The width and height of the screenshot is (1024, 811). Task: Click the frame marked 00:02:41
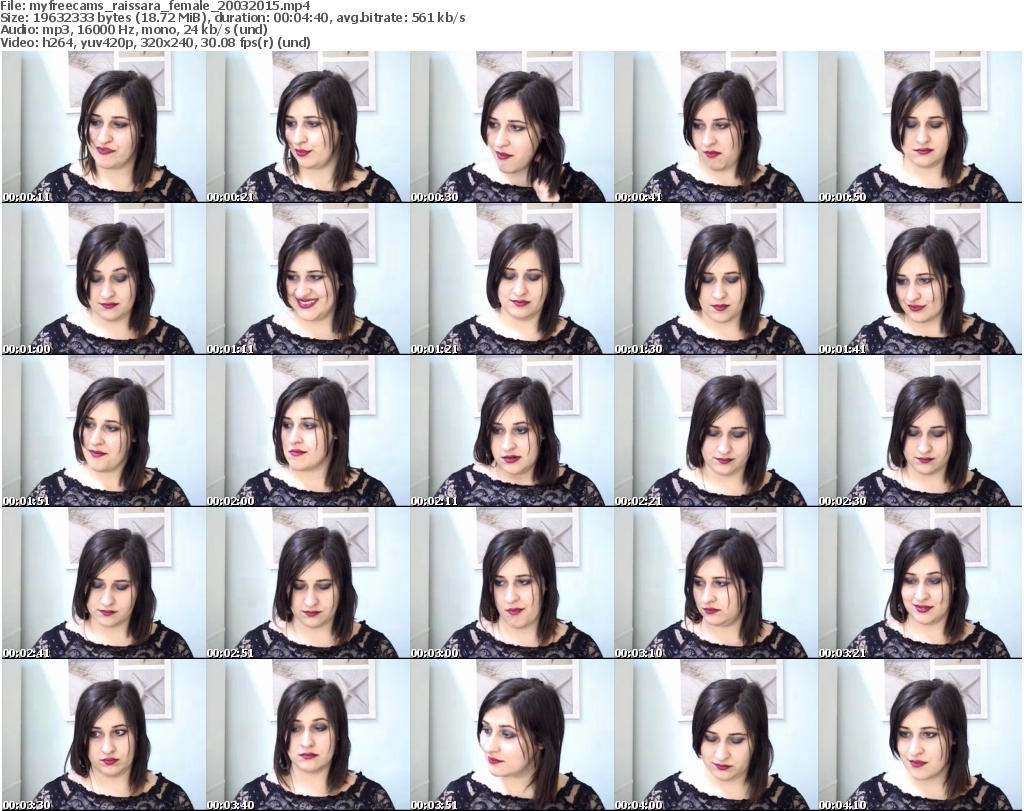(104, 583)
